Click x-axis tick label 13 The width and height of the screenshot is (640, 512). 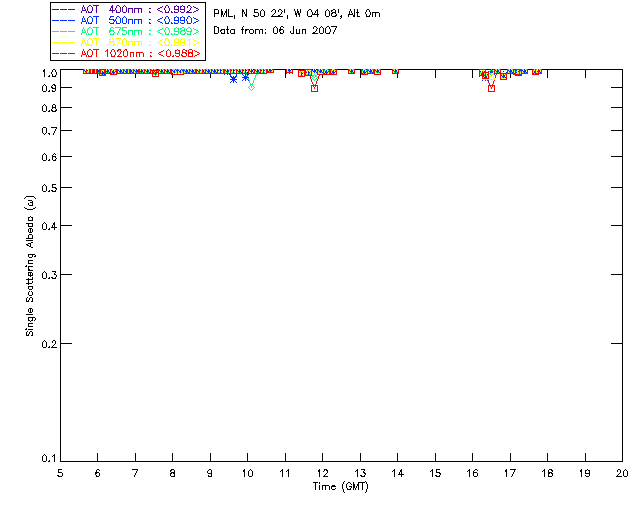[x=360, y=473]
